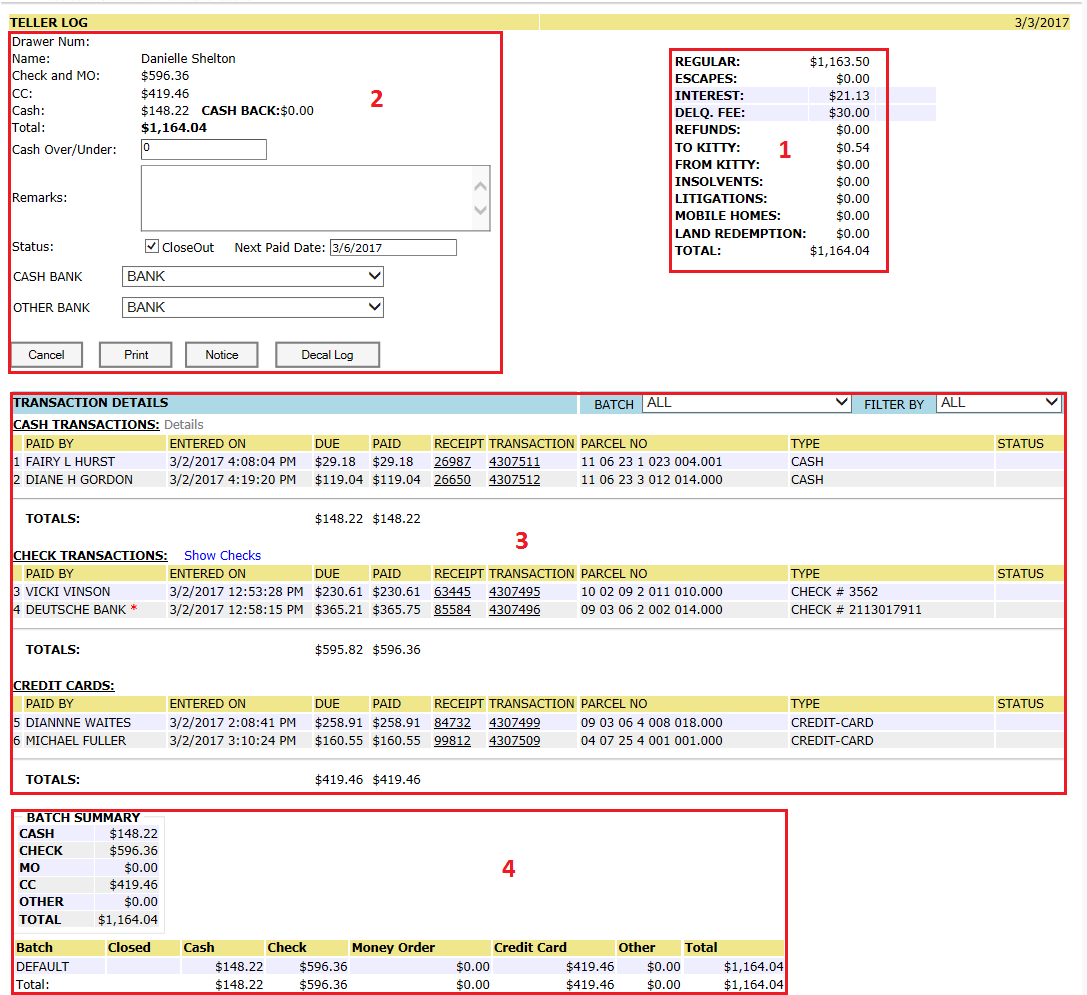Viewport: 1087px width, 995px height.
Task: Open transaction 4307509 link
Action: pos(514,741)
